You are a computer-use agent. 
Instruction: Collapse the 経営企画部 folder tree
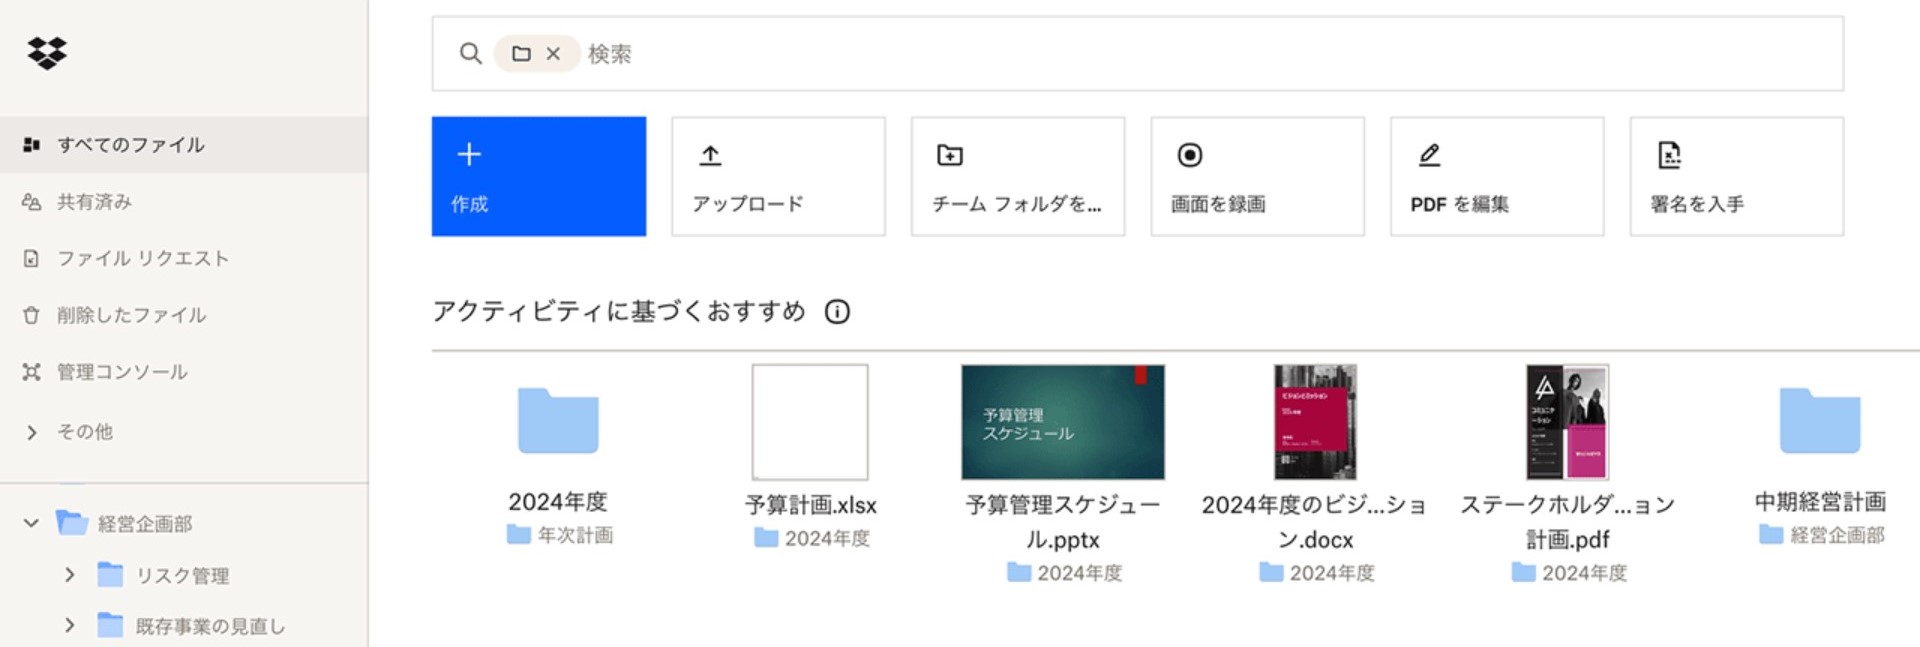[33, 523]
